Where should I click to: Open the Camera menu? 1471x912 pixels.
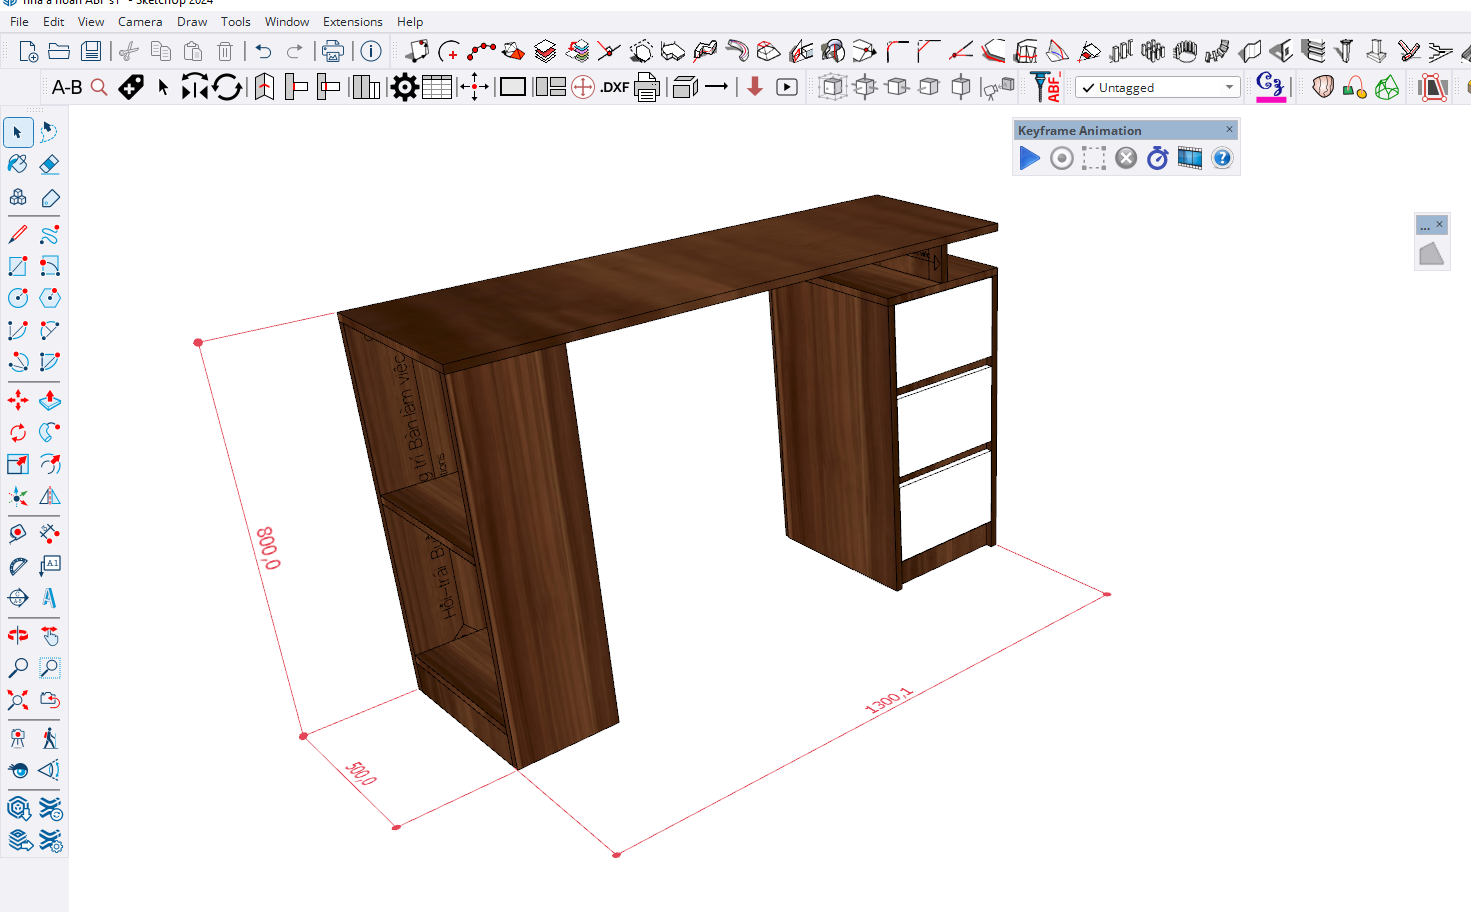(x=139, y=21)
